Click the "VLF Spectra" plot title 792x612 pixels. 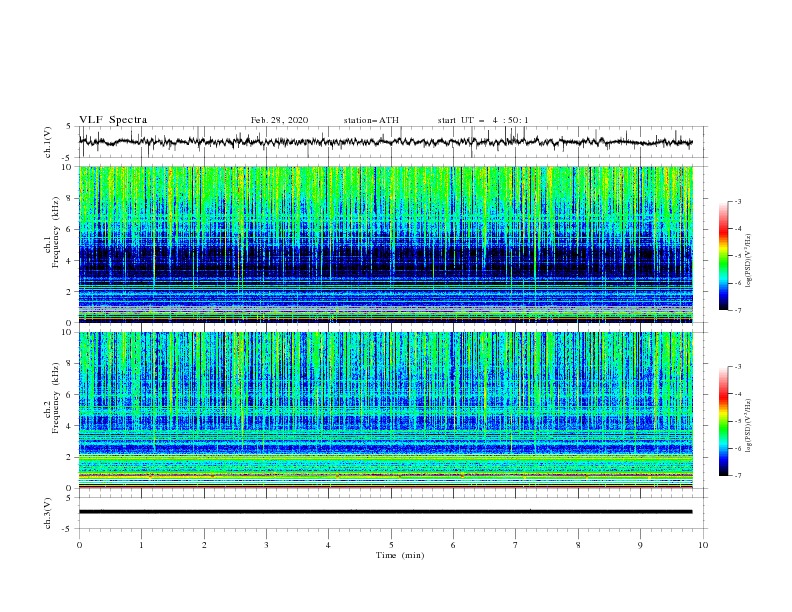[113, 120]
